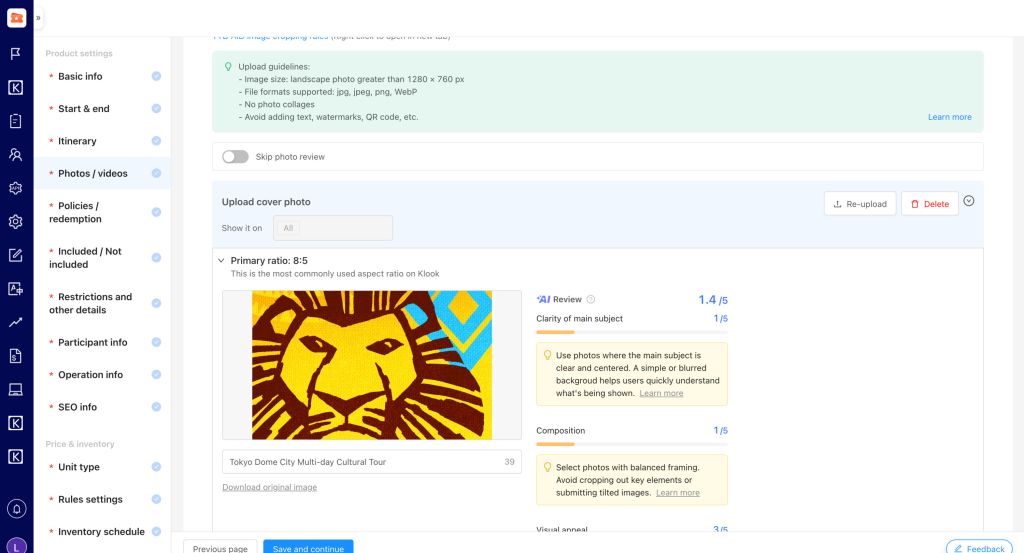This screenshot has width=1024, height=553.
Task: Click the red Delete button
Action: [929, 204]
